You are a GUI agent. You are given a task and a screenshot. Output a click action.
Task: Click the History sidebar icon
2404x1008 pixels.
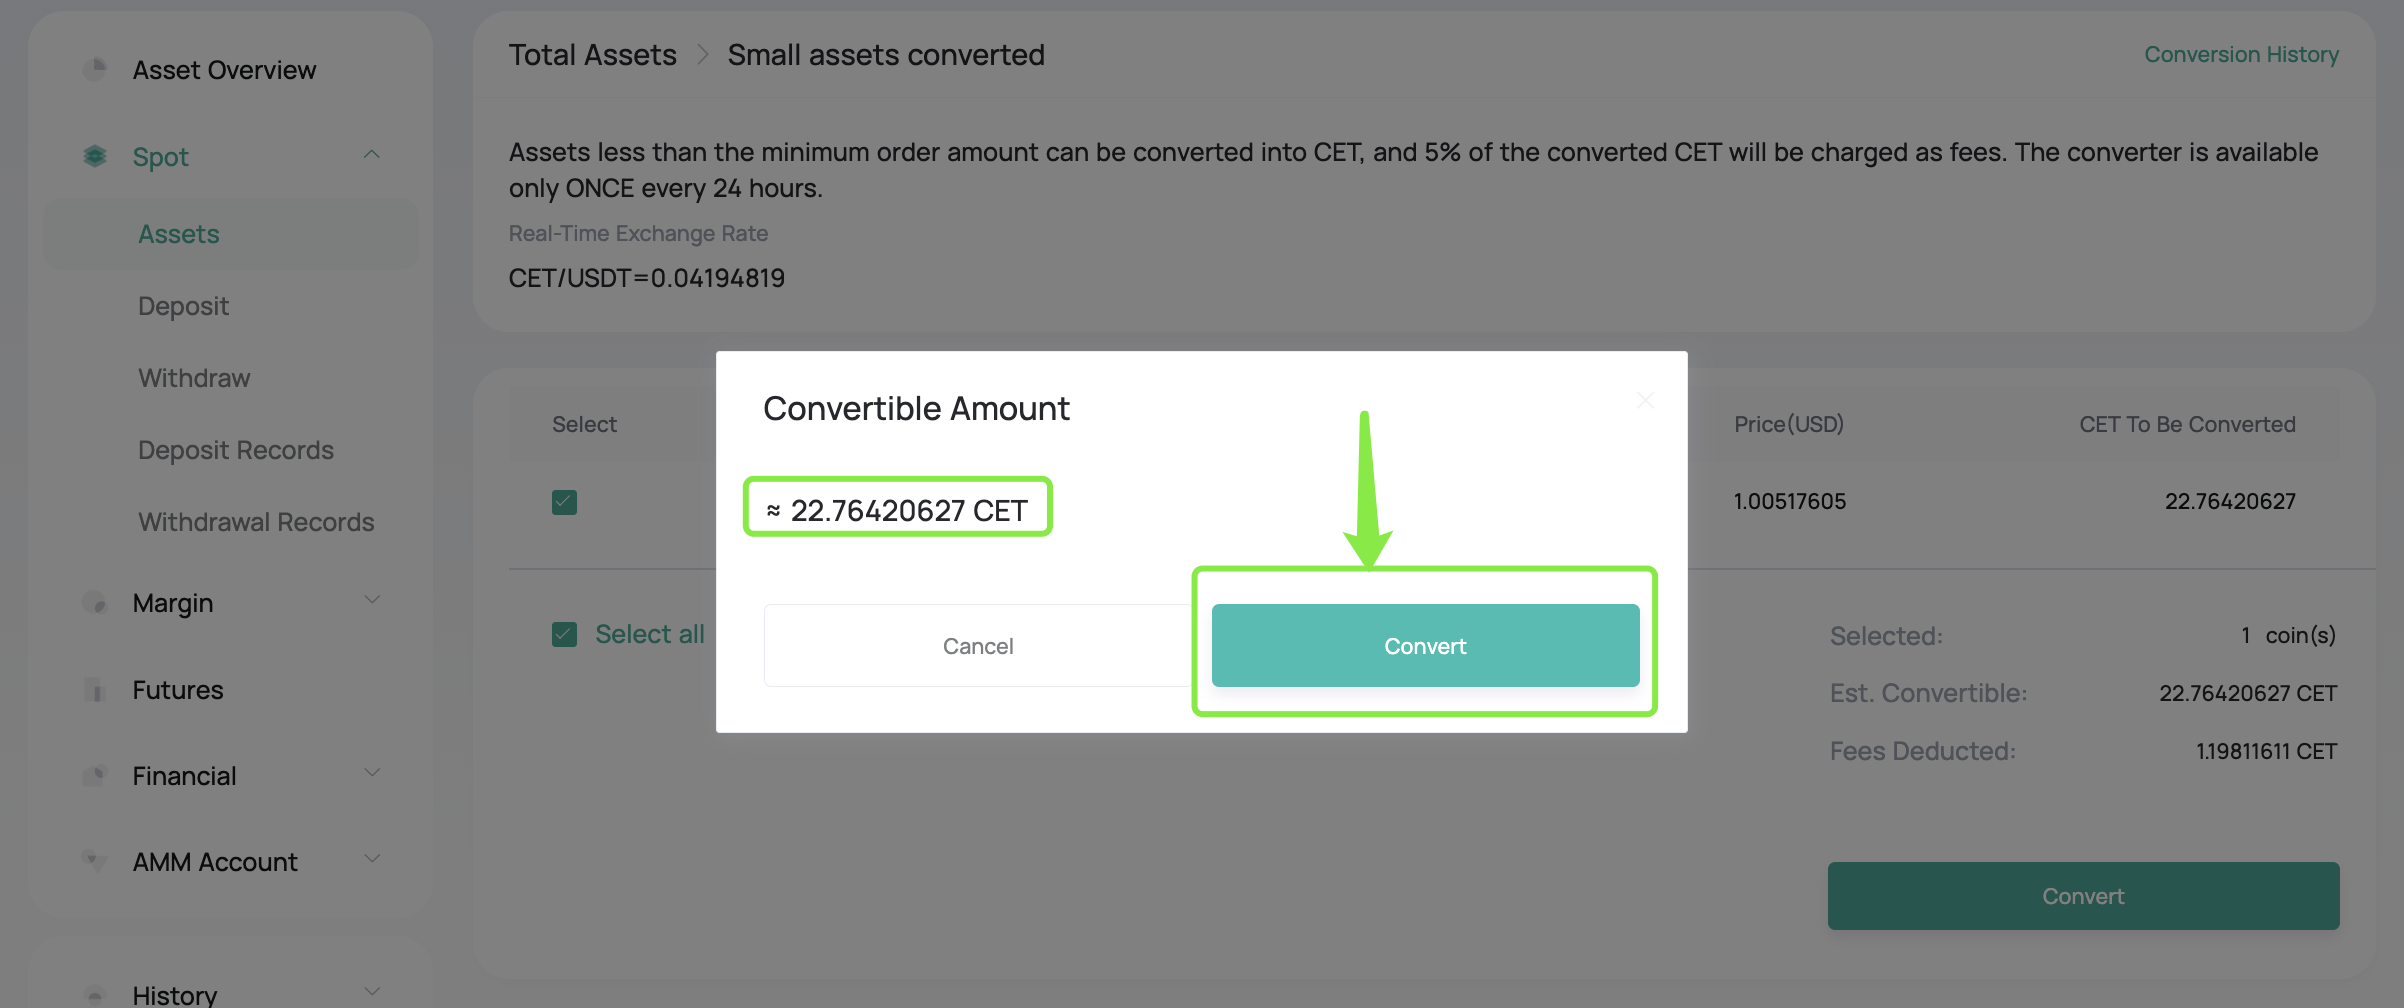click(95, 994)
